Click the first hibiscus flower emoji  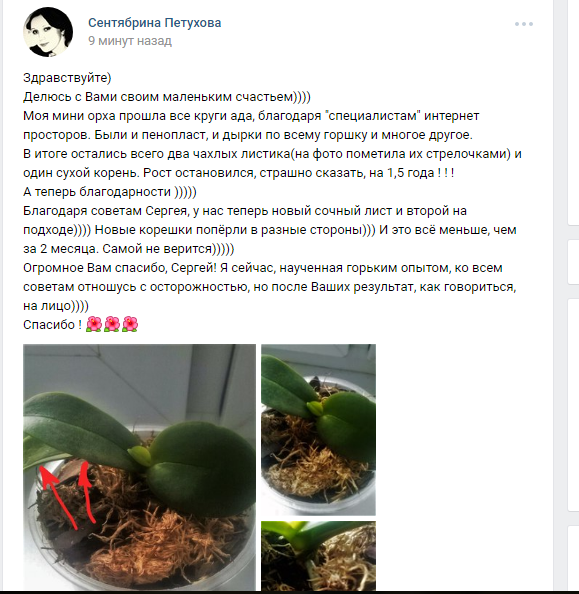94,324
